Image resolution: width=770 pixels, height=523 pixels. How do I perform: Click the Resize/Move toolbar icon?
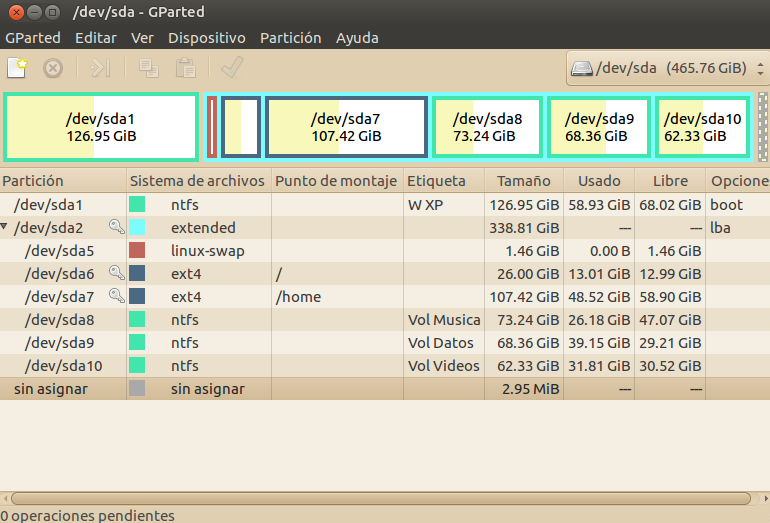(100, 68)
